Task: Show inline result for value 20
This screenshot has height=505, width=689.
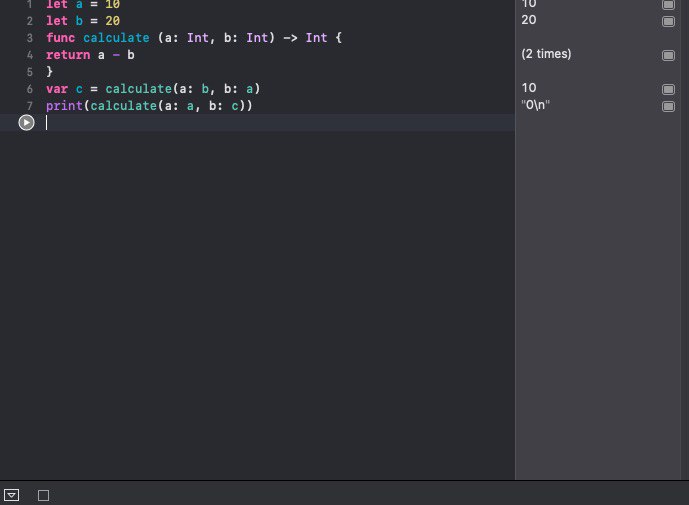Action: 668,22
